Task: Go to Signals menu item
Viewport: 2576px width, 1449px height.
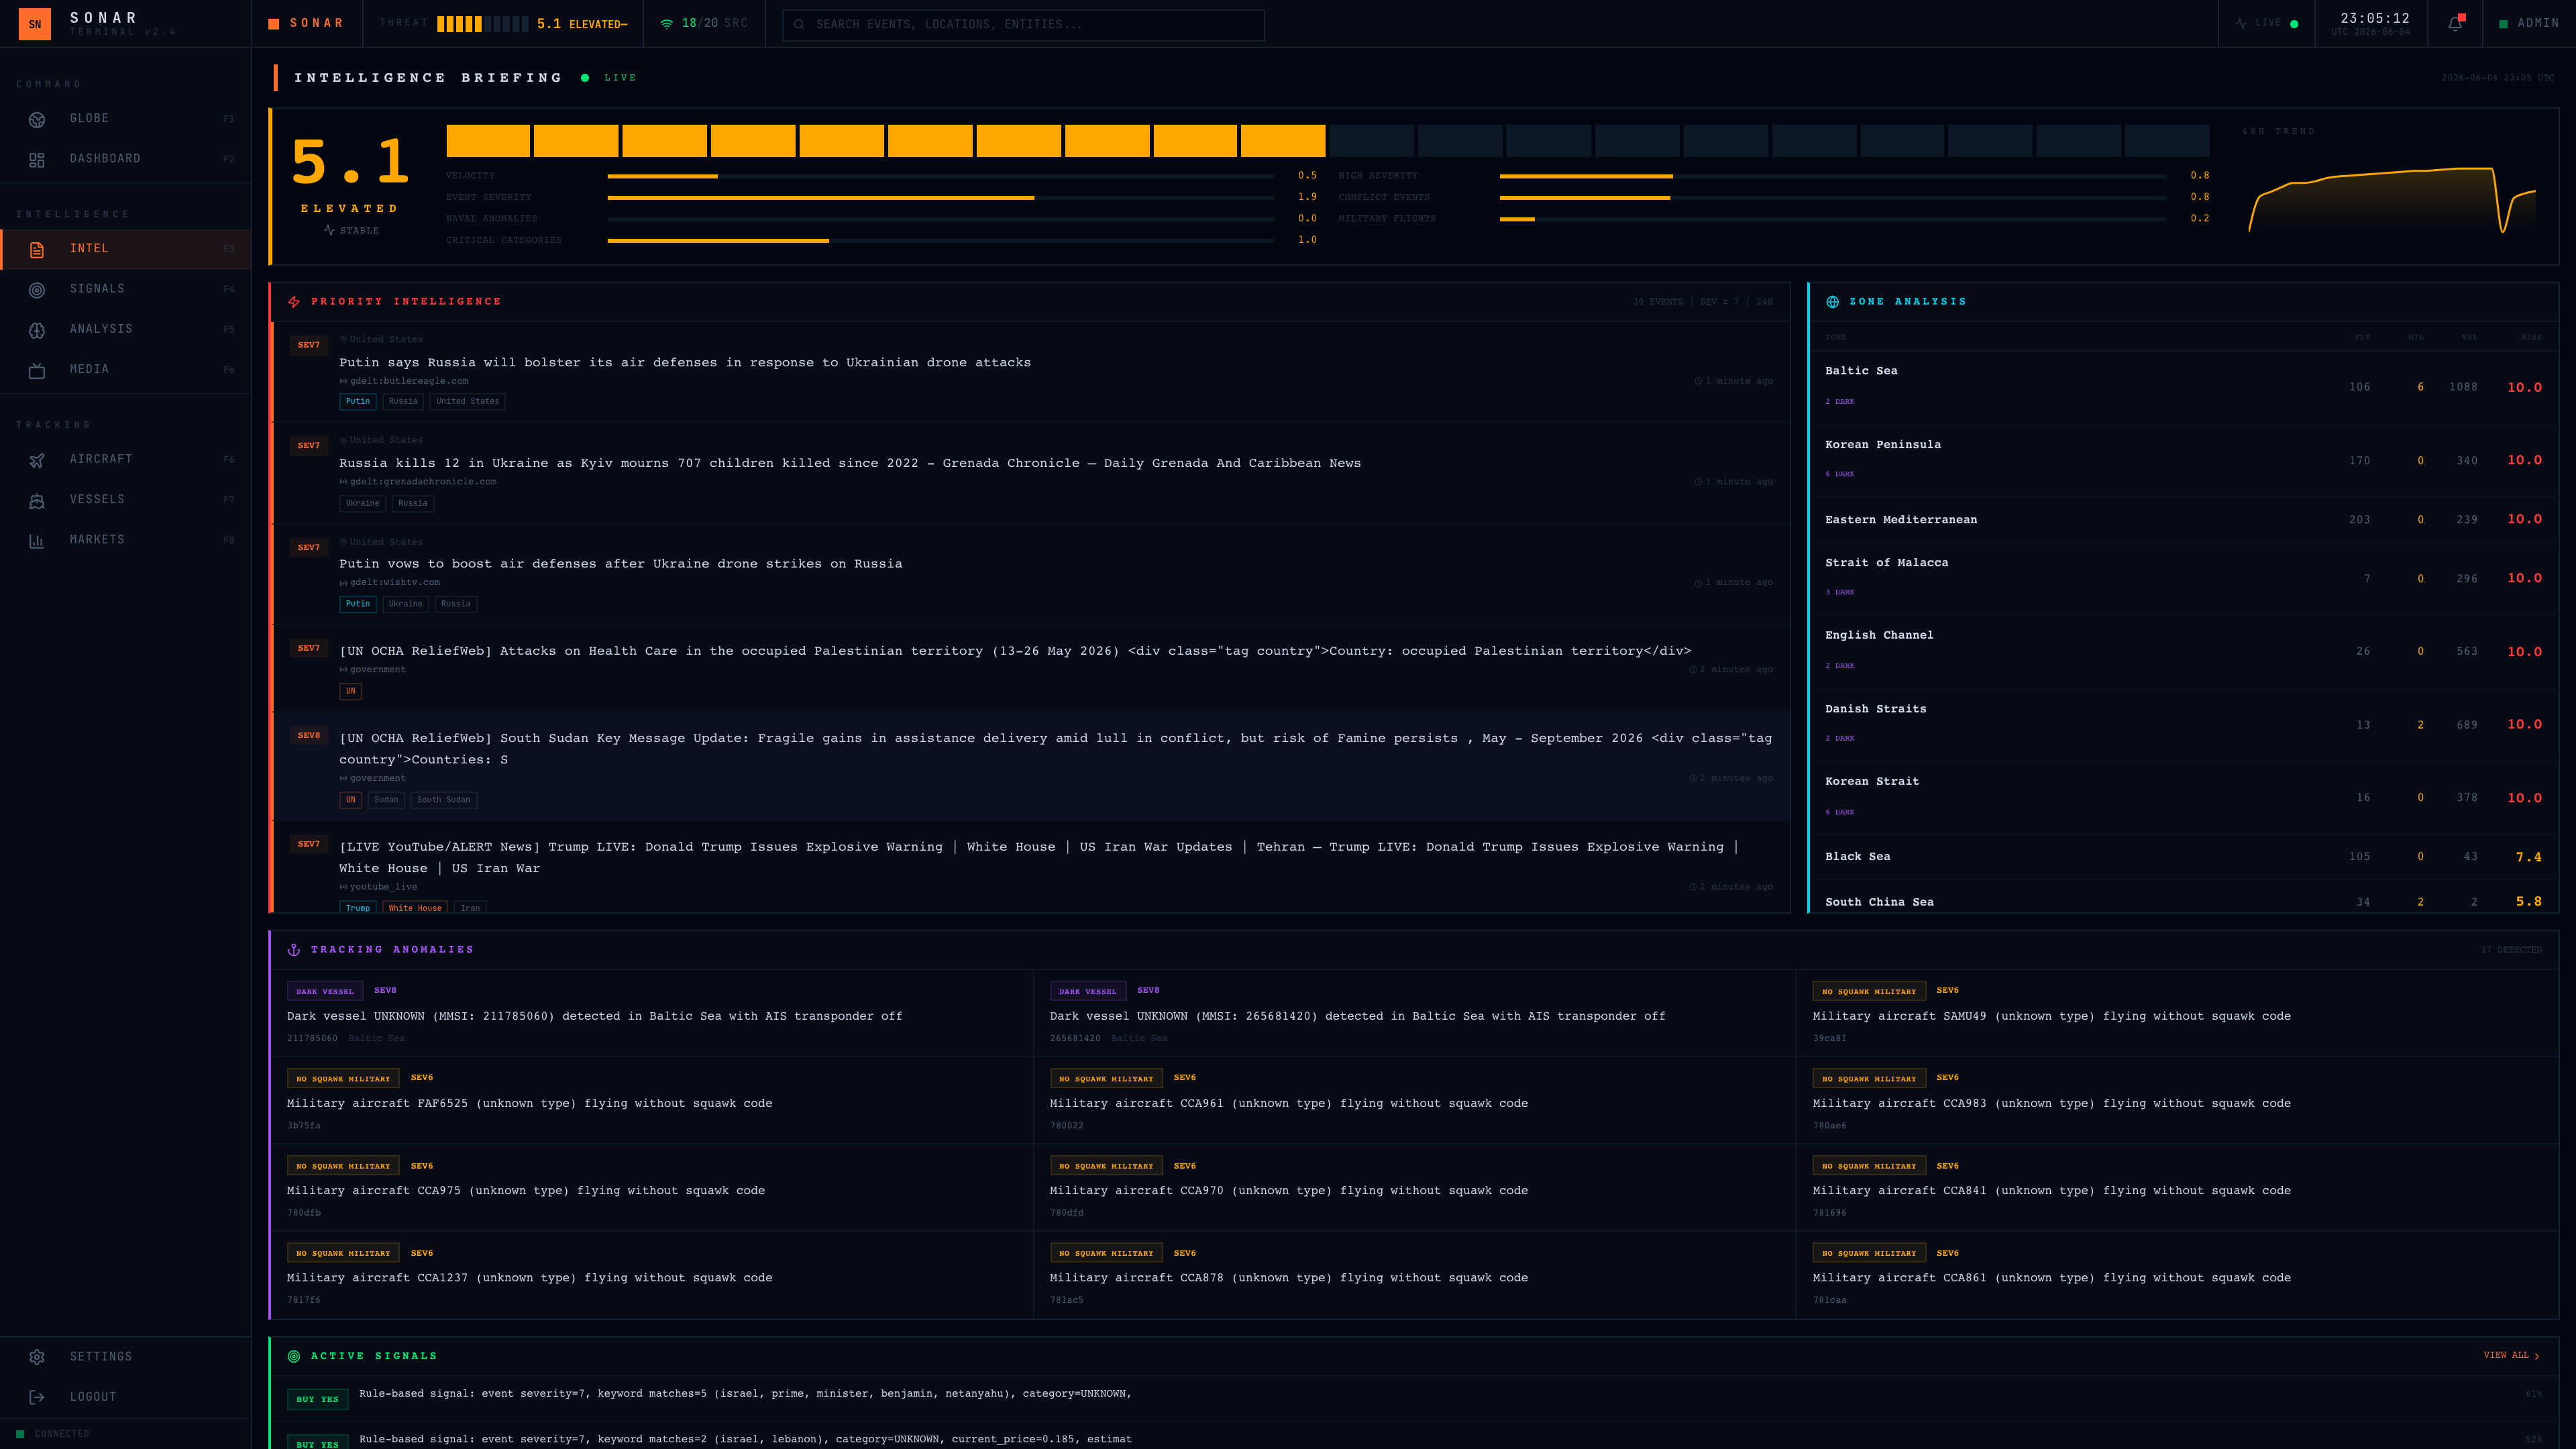Action: 126,289
